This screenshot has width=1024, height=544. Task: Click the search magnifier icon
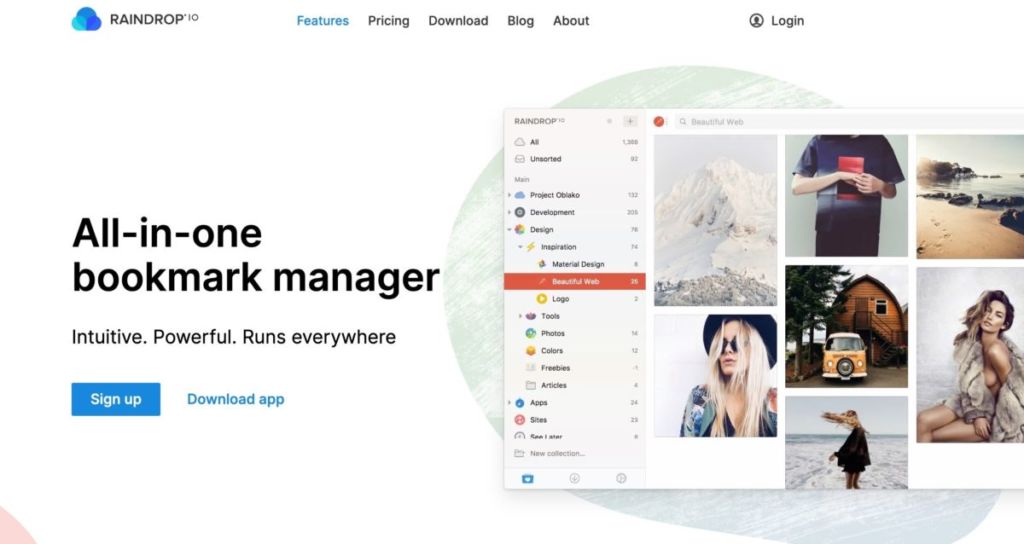coord(683,121)
